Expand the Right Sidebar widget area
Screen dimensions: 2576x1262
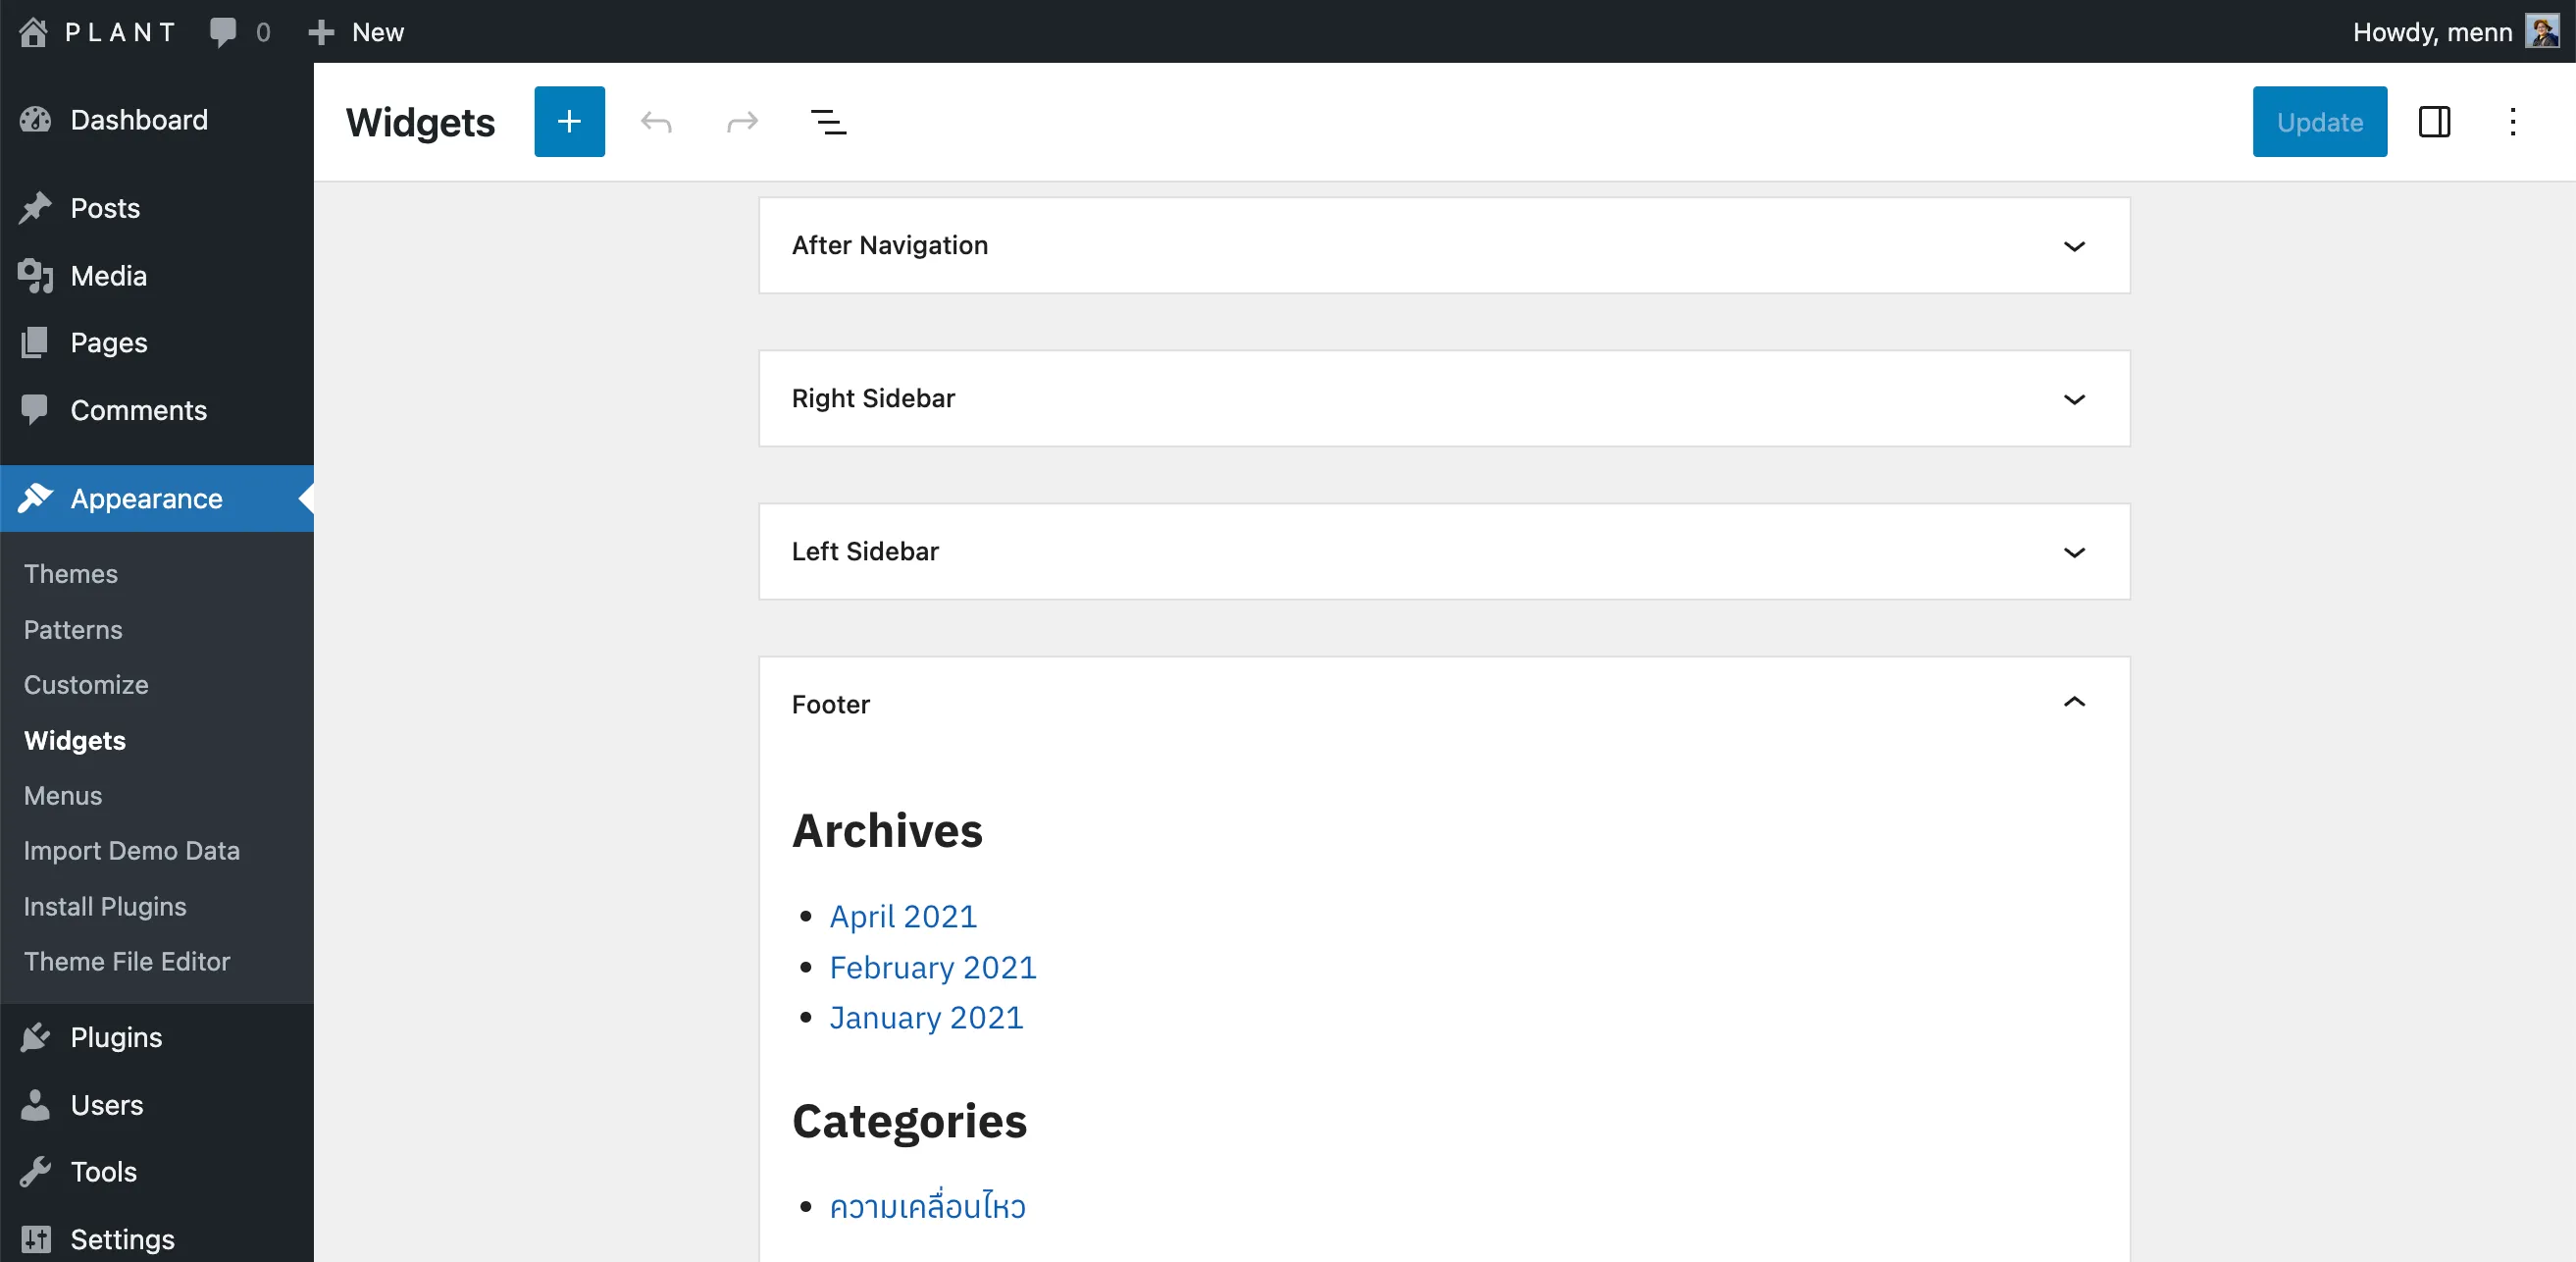point(2075,399)
